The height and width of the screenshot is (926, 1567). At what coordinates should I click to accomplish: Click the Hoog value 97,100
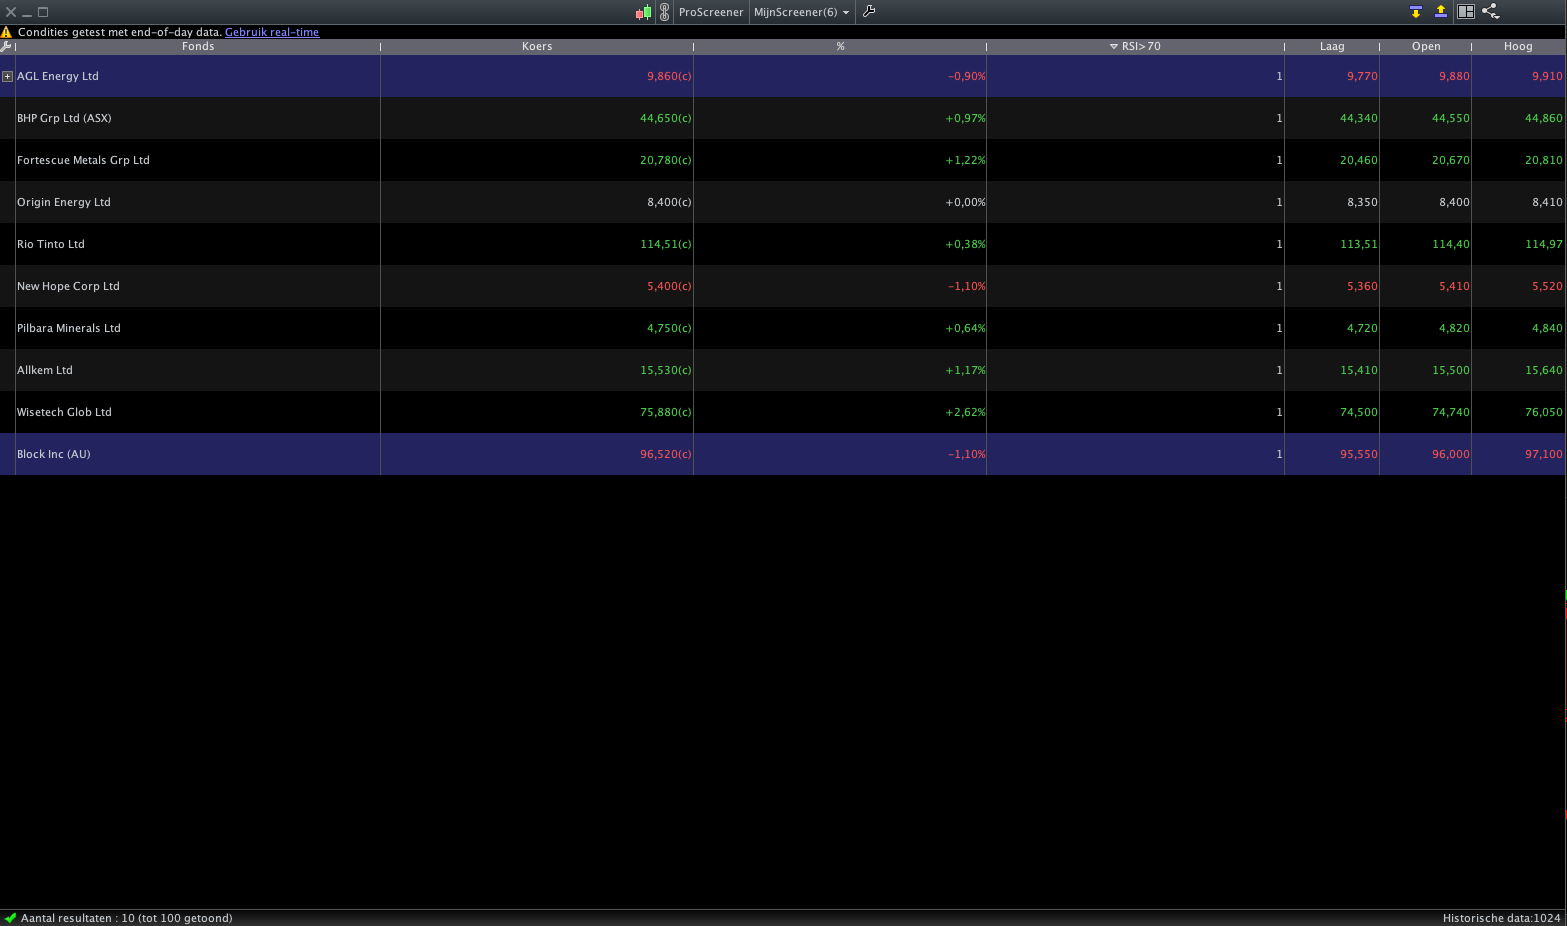[x=1544, y=454]
